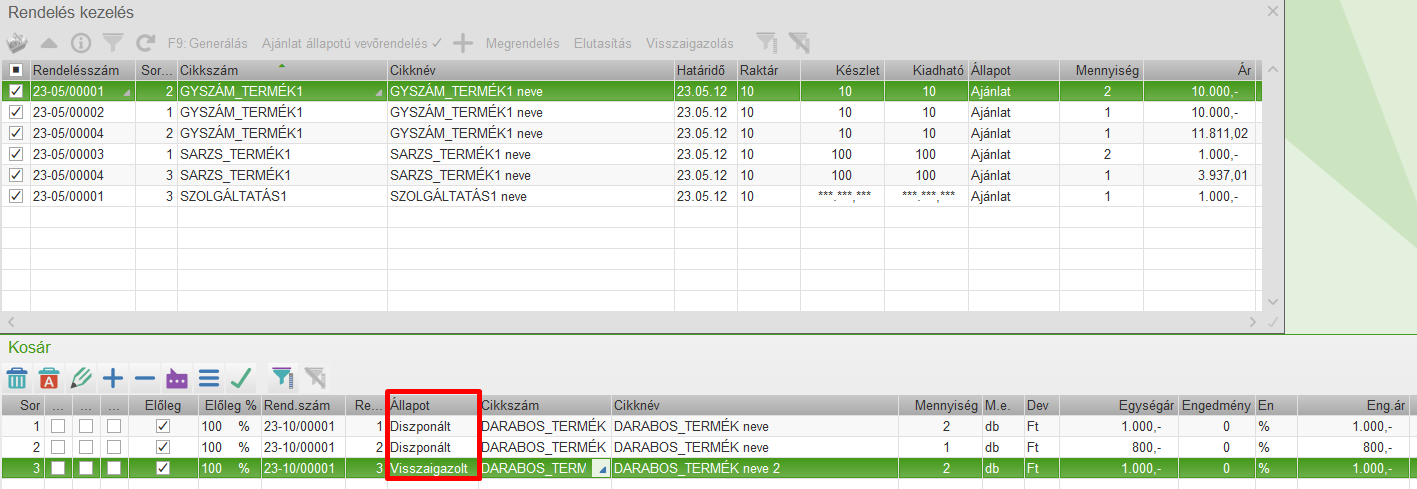Click the horizontal scroll right arrow of orders table

click(x=1255, y=321)
